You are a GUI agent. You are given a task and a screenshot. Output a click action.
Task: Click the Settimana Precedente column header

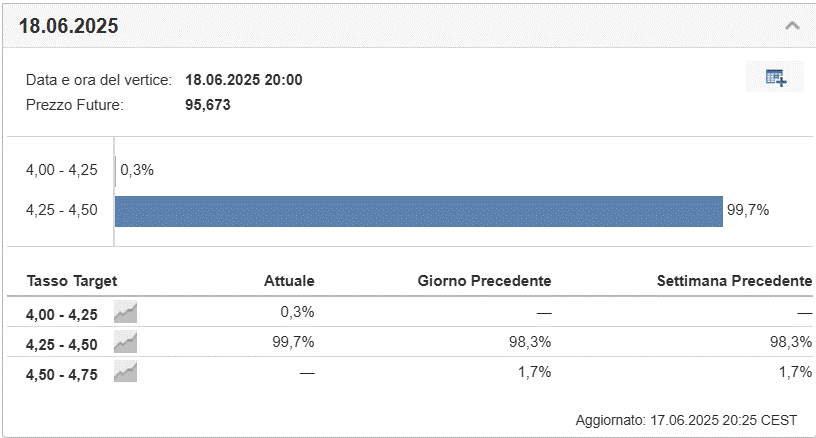pos(734,281)
